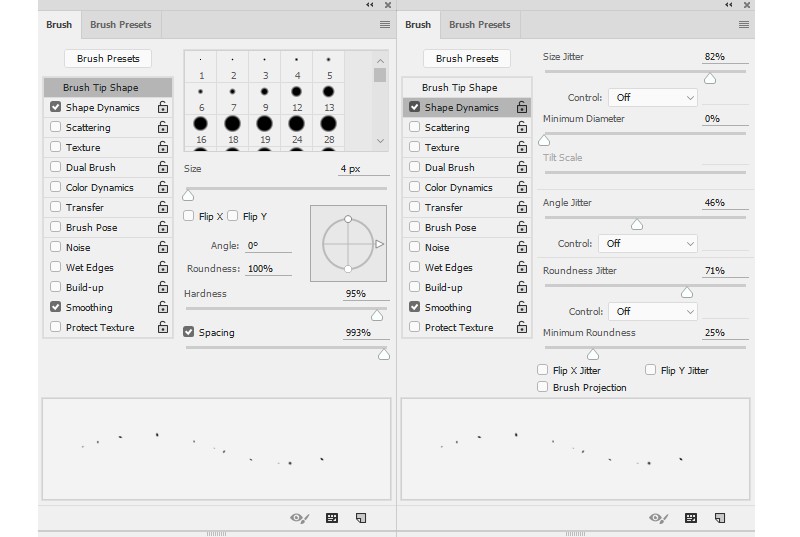
Task: Click the create new brush icon in left panel
Action: [361, 518]
